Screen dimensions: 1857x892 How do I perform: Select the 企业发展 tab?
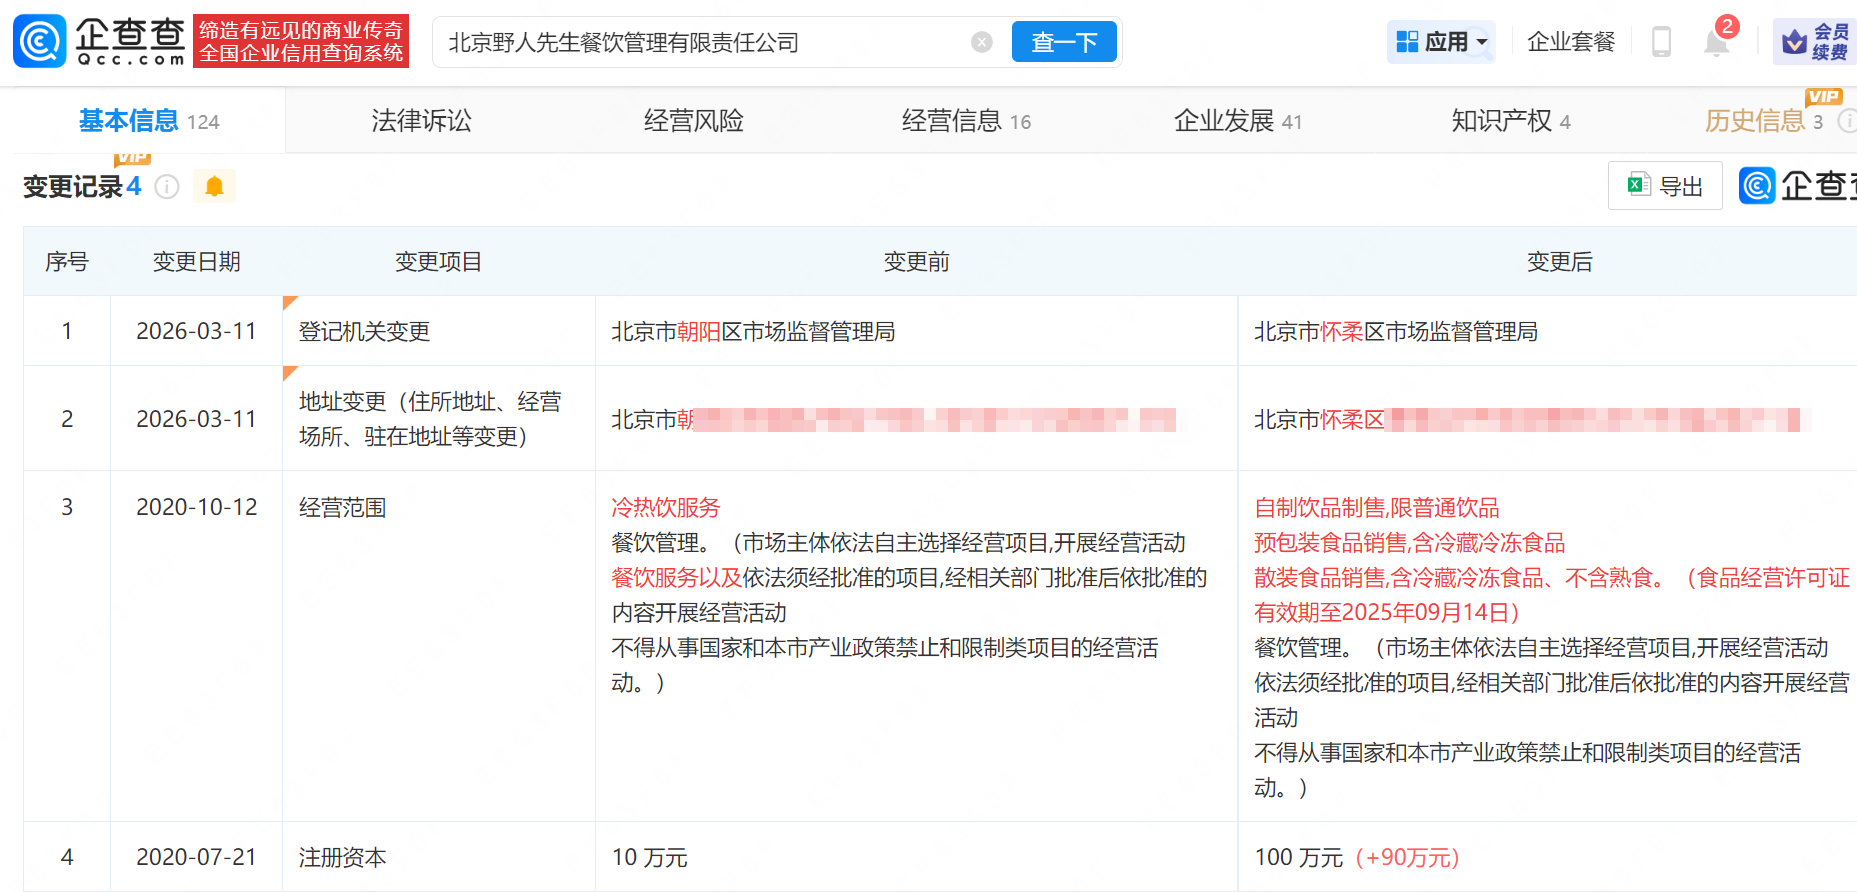pos(1238,121)
